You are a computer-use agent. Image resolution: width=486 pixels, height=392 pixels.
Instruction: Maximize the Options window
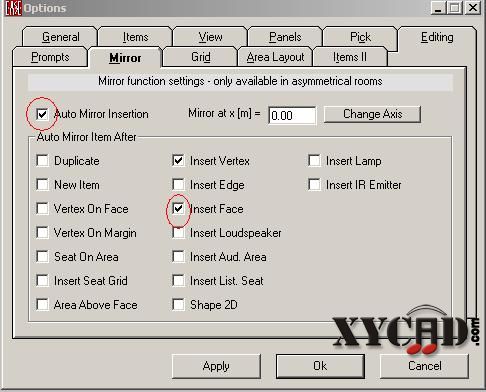coord(455,8)
